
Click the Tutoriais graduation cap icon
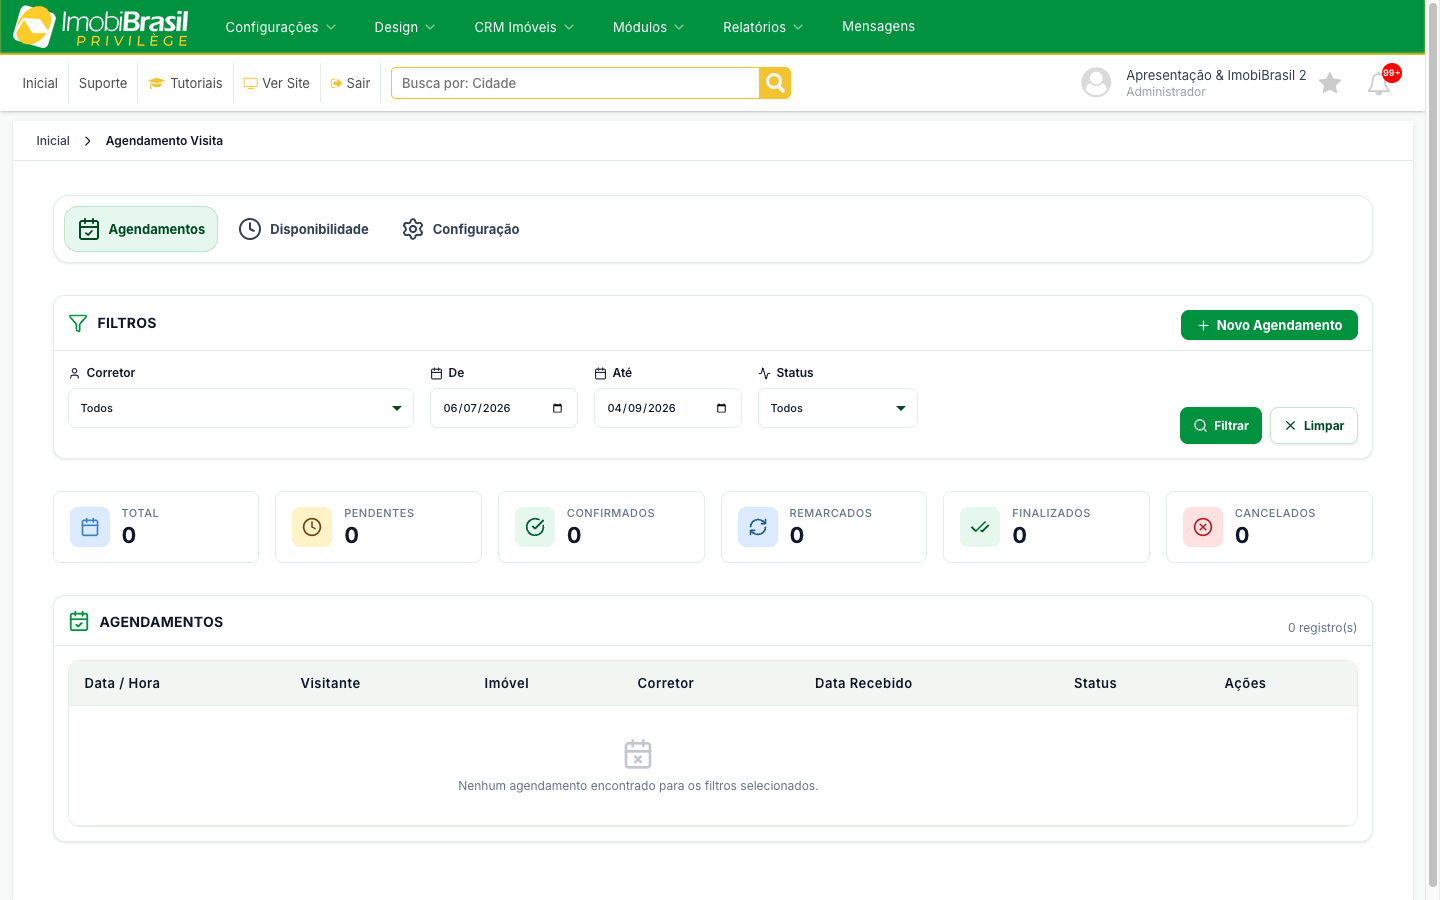156,84
